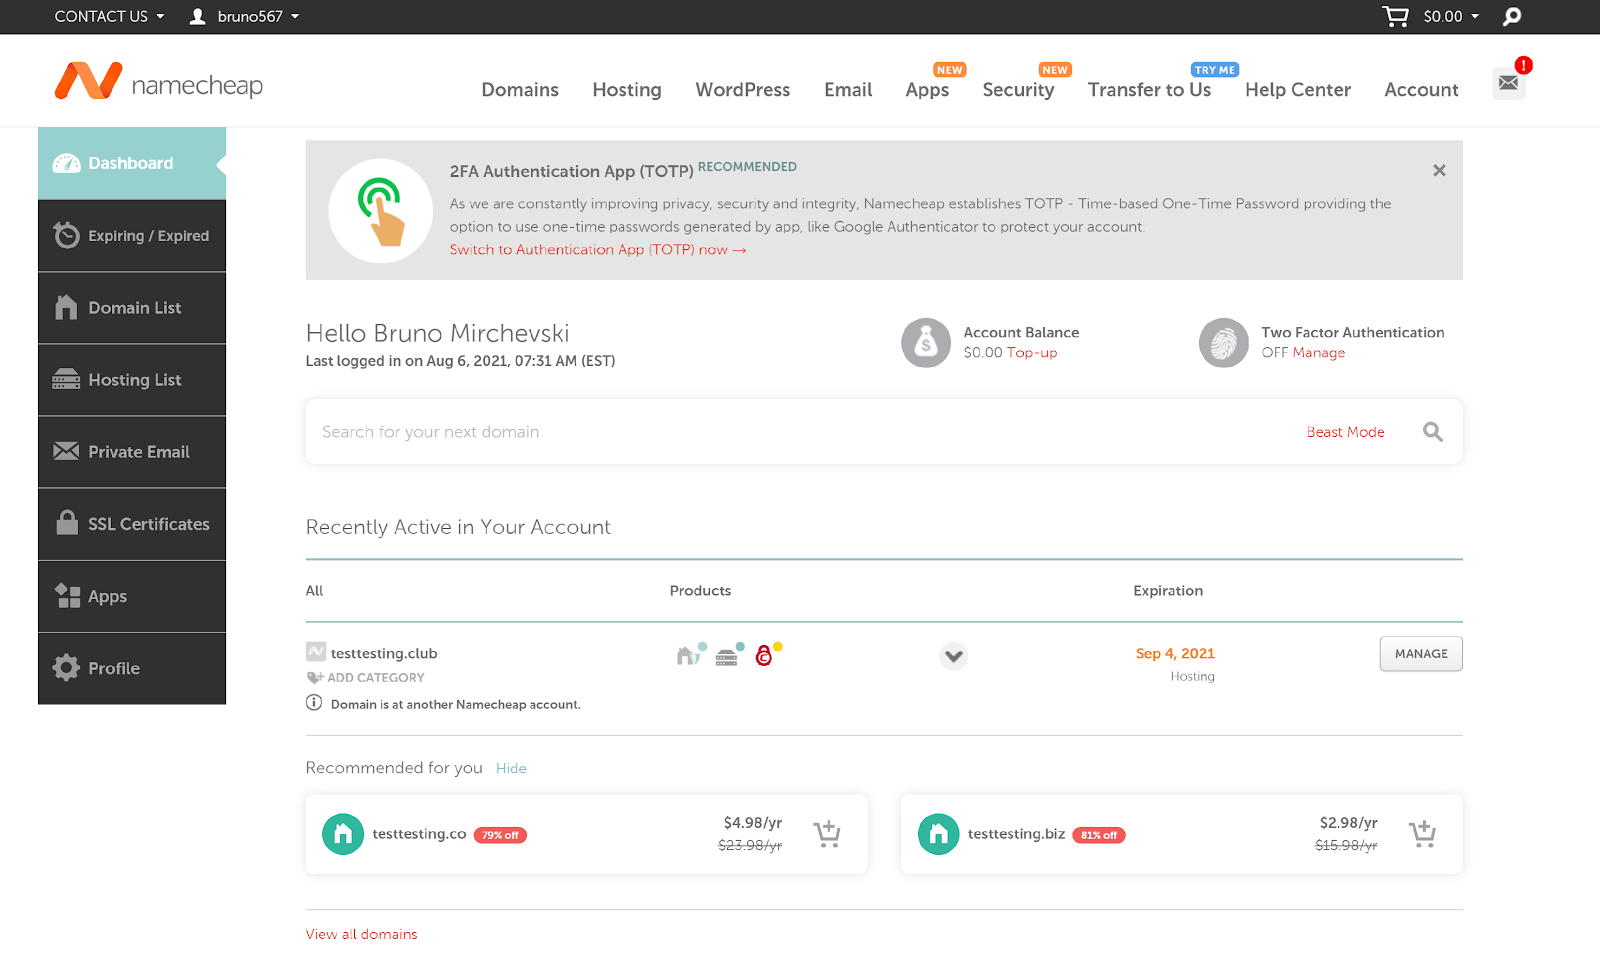Click the Two Factor Authentication fingerprint icon
Image resolution: width=1600 pixels, height=959 pixels.
tap(1224, 343)
